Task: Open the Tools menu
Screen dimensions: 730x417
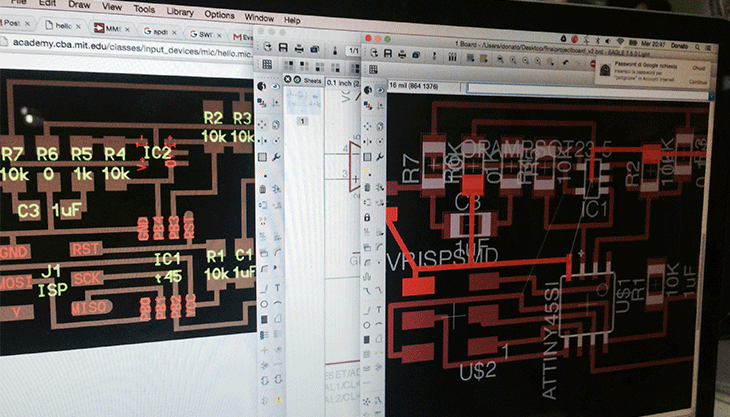Action: point(144,9)
